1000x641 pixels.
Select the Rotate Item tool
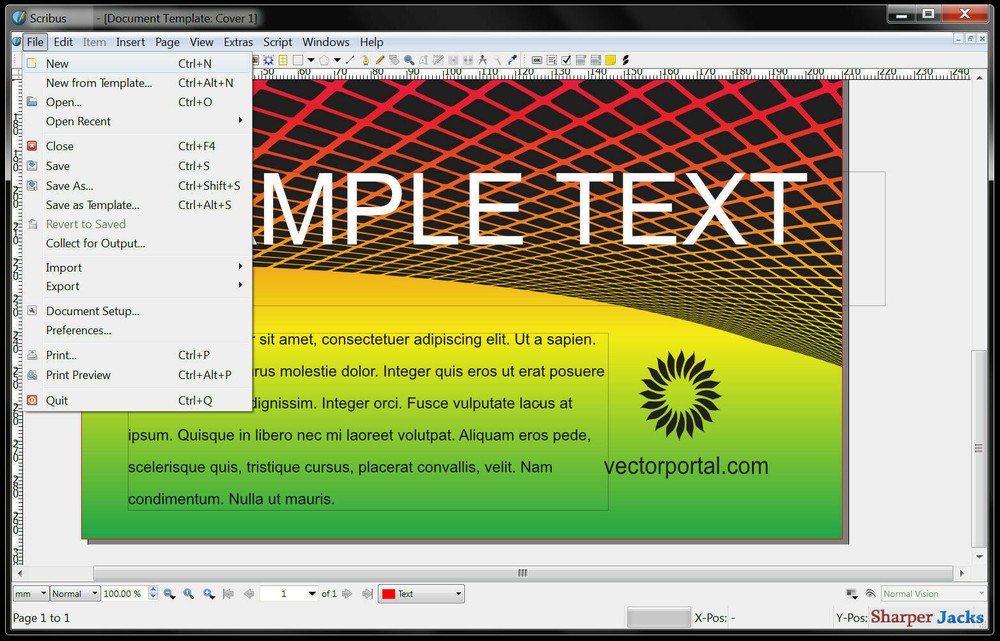396,60
